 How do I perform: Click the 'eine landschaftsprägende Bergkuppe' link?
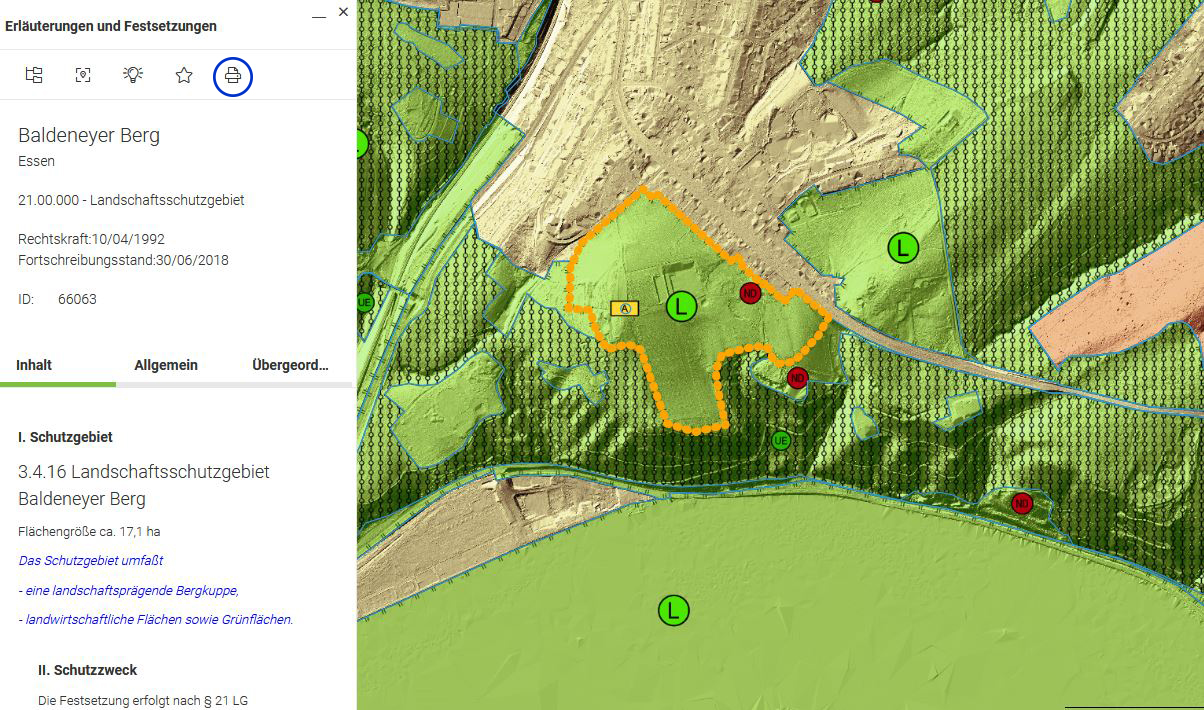(131, 590)
